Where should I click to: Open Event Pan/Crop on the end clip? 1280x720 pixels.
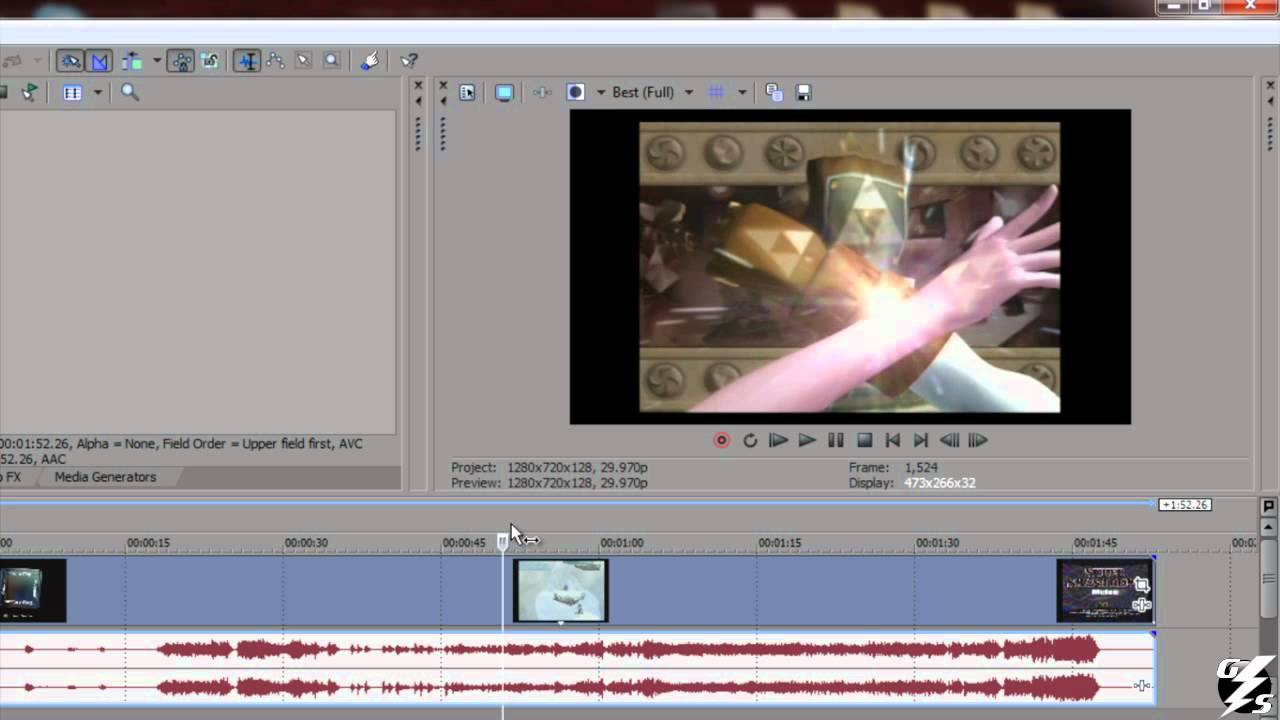coord(1142,586)
